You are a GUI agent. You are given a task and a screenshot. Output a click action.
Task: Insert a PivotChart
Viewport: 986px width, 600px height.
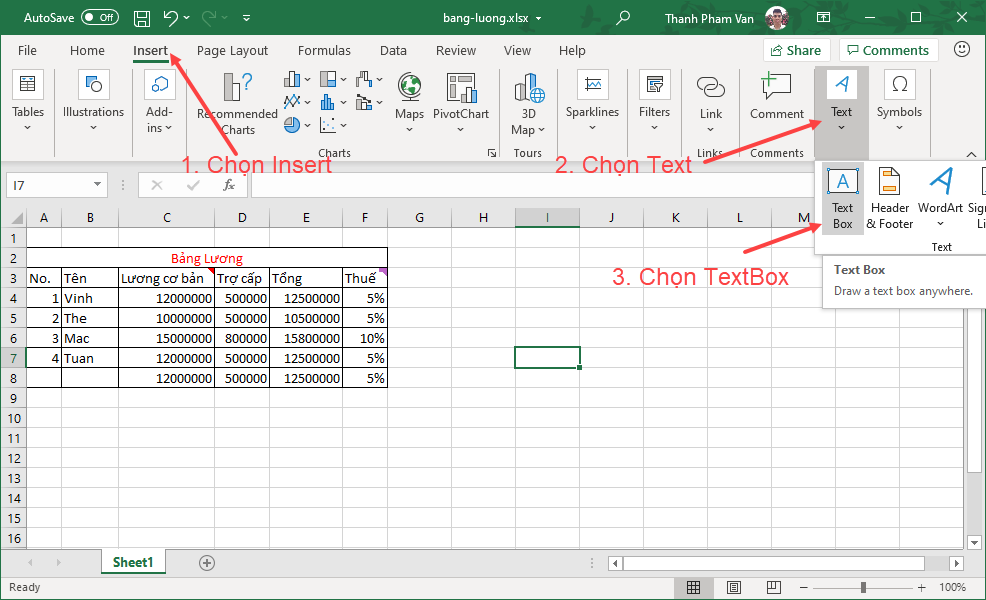pos(460,103)
